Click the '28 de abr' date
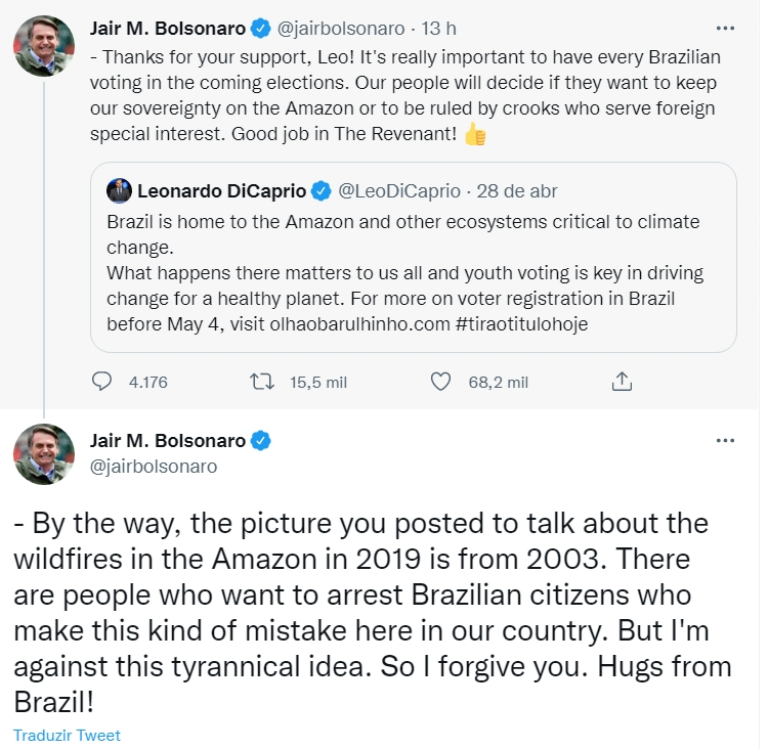The height and width of the screenshot is (749, 768). click(519, 190)
